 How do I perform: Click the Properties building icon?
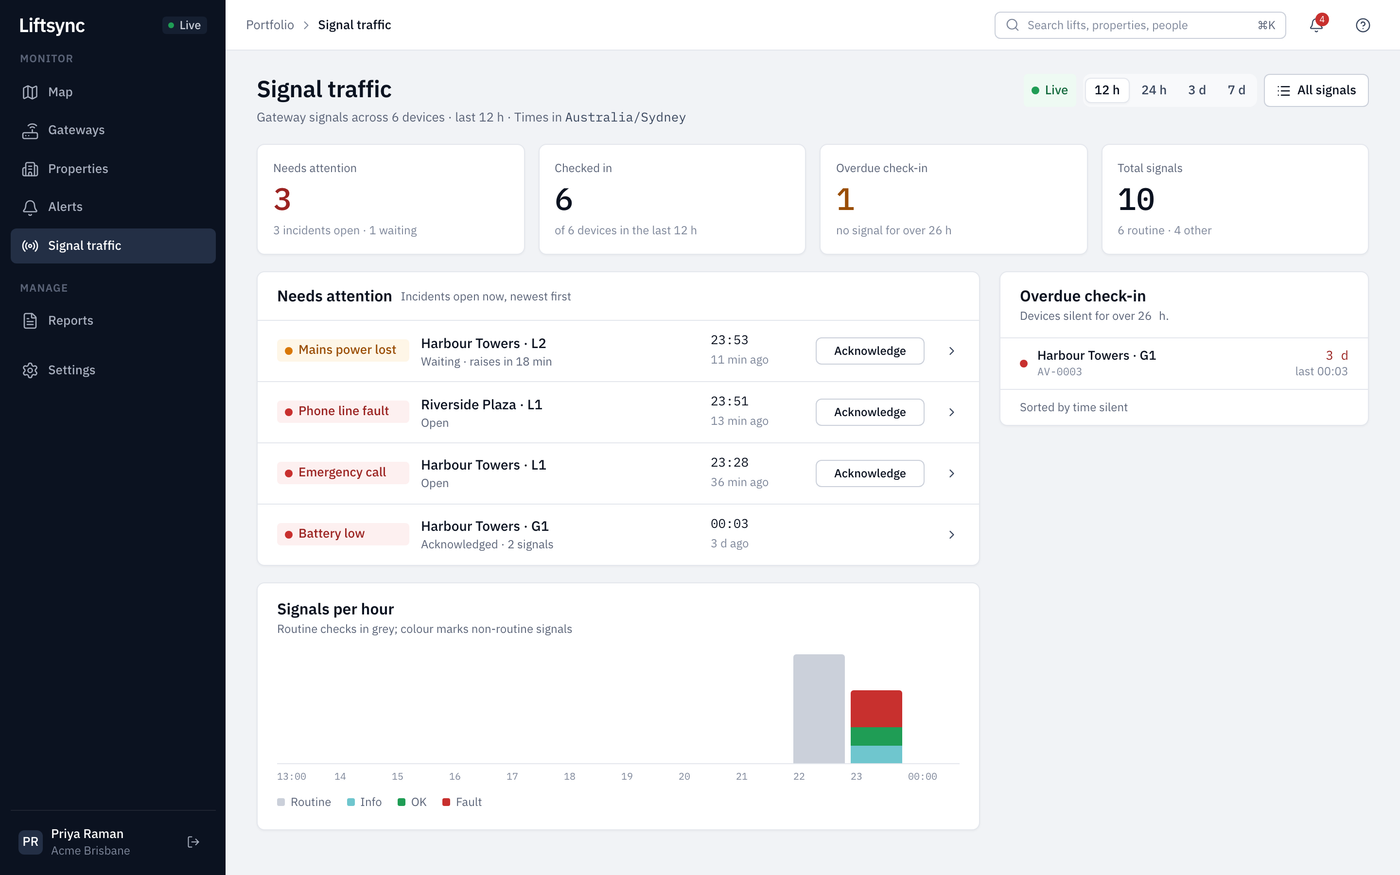(30, 169)
